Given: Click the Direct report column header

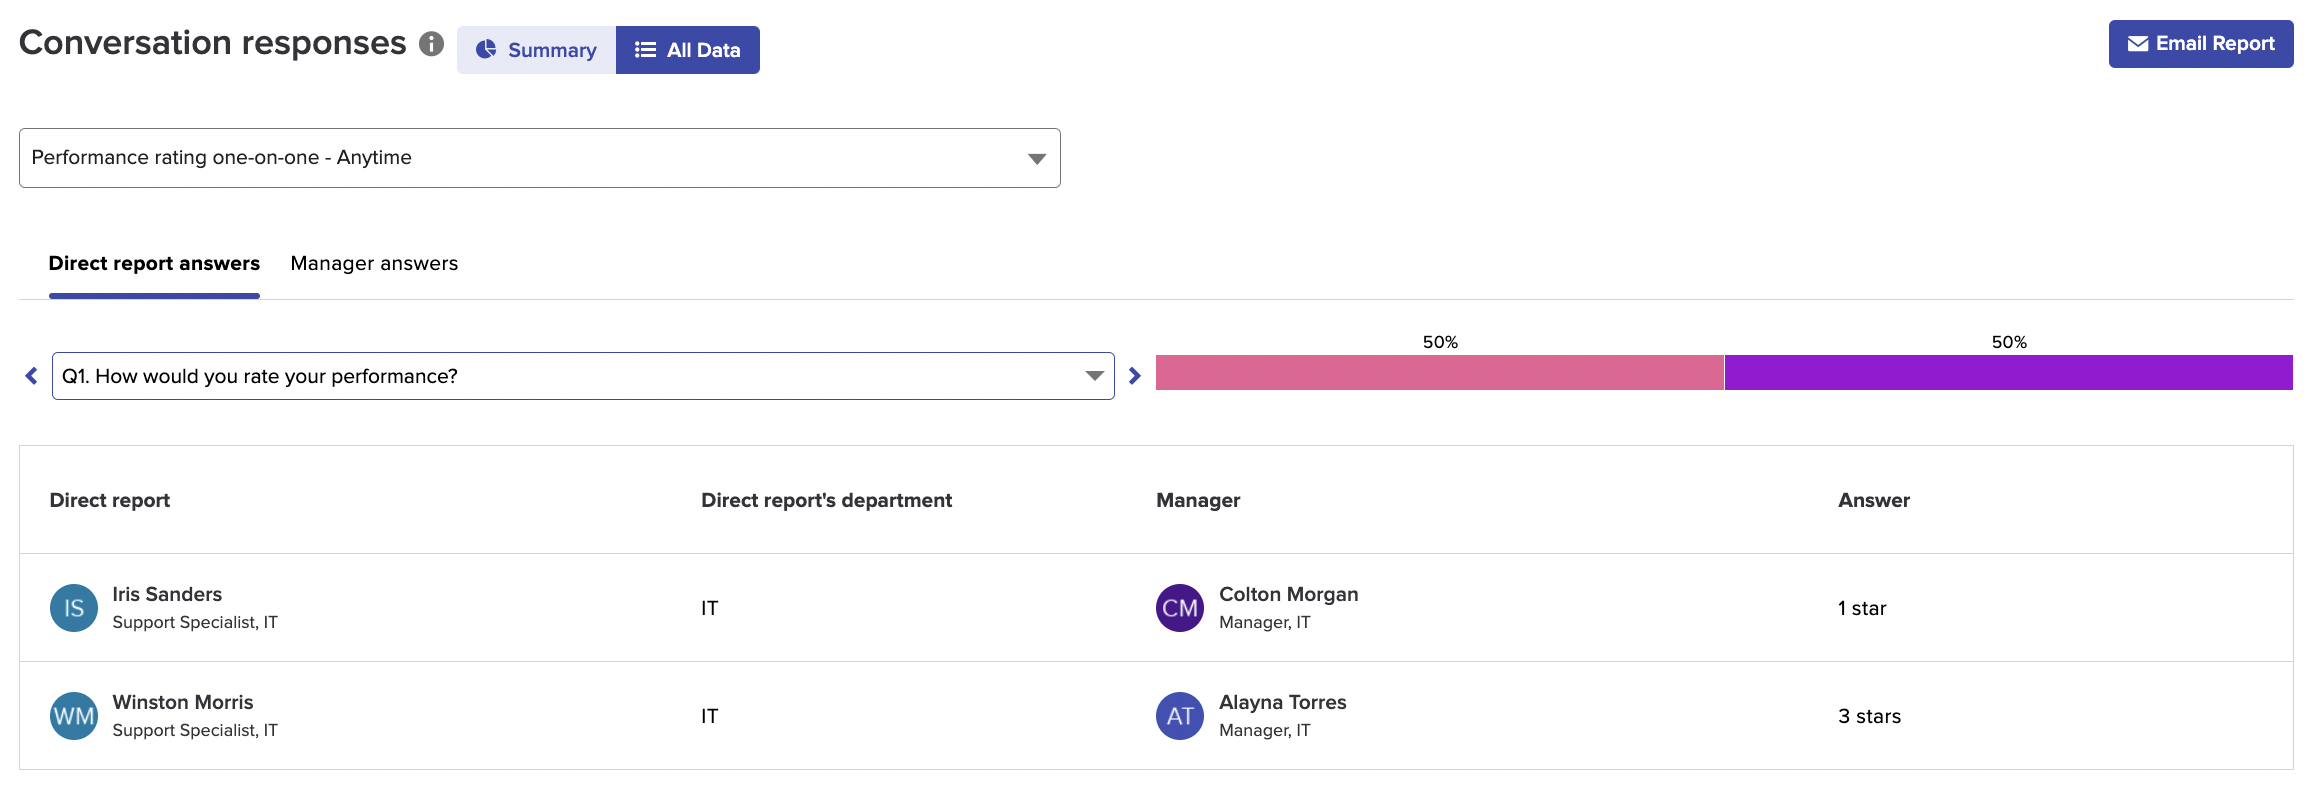Looking at the screenshot, I should click(110, 500).
